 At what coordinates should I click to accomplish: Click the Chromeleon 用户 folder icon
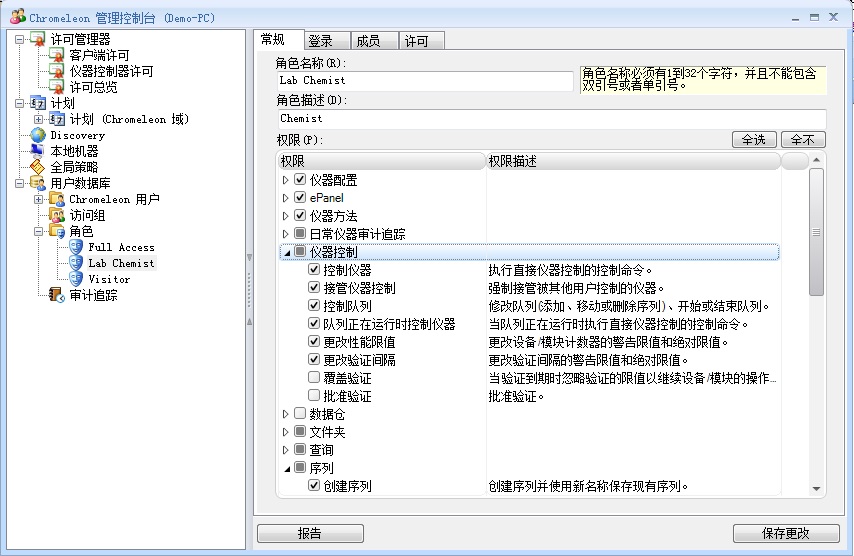tap(57, 199)
